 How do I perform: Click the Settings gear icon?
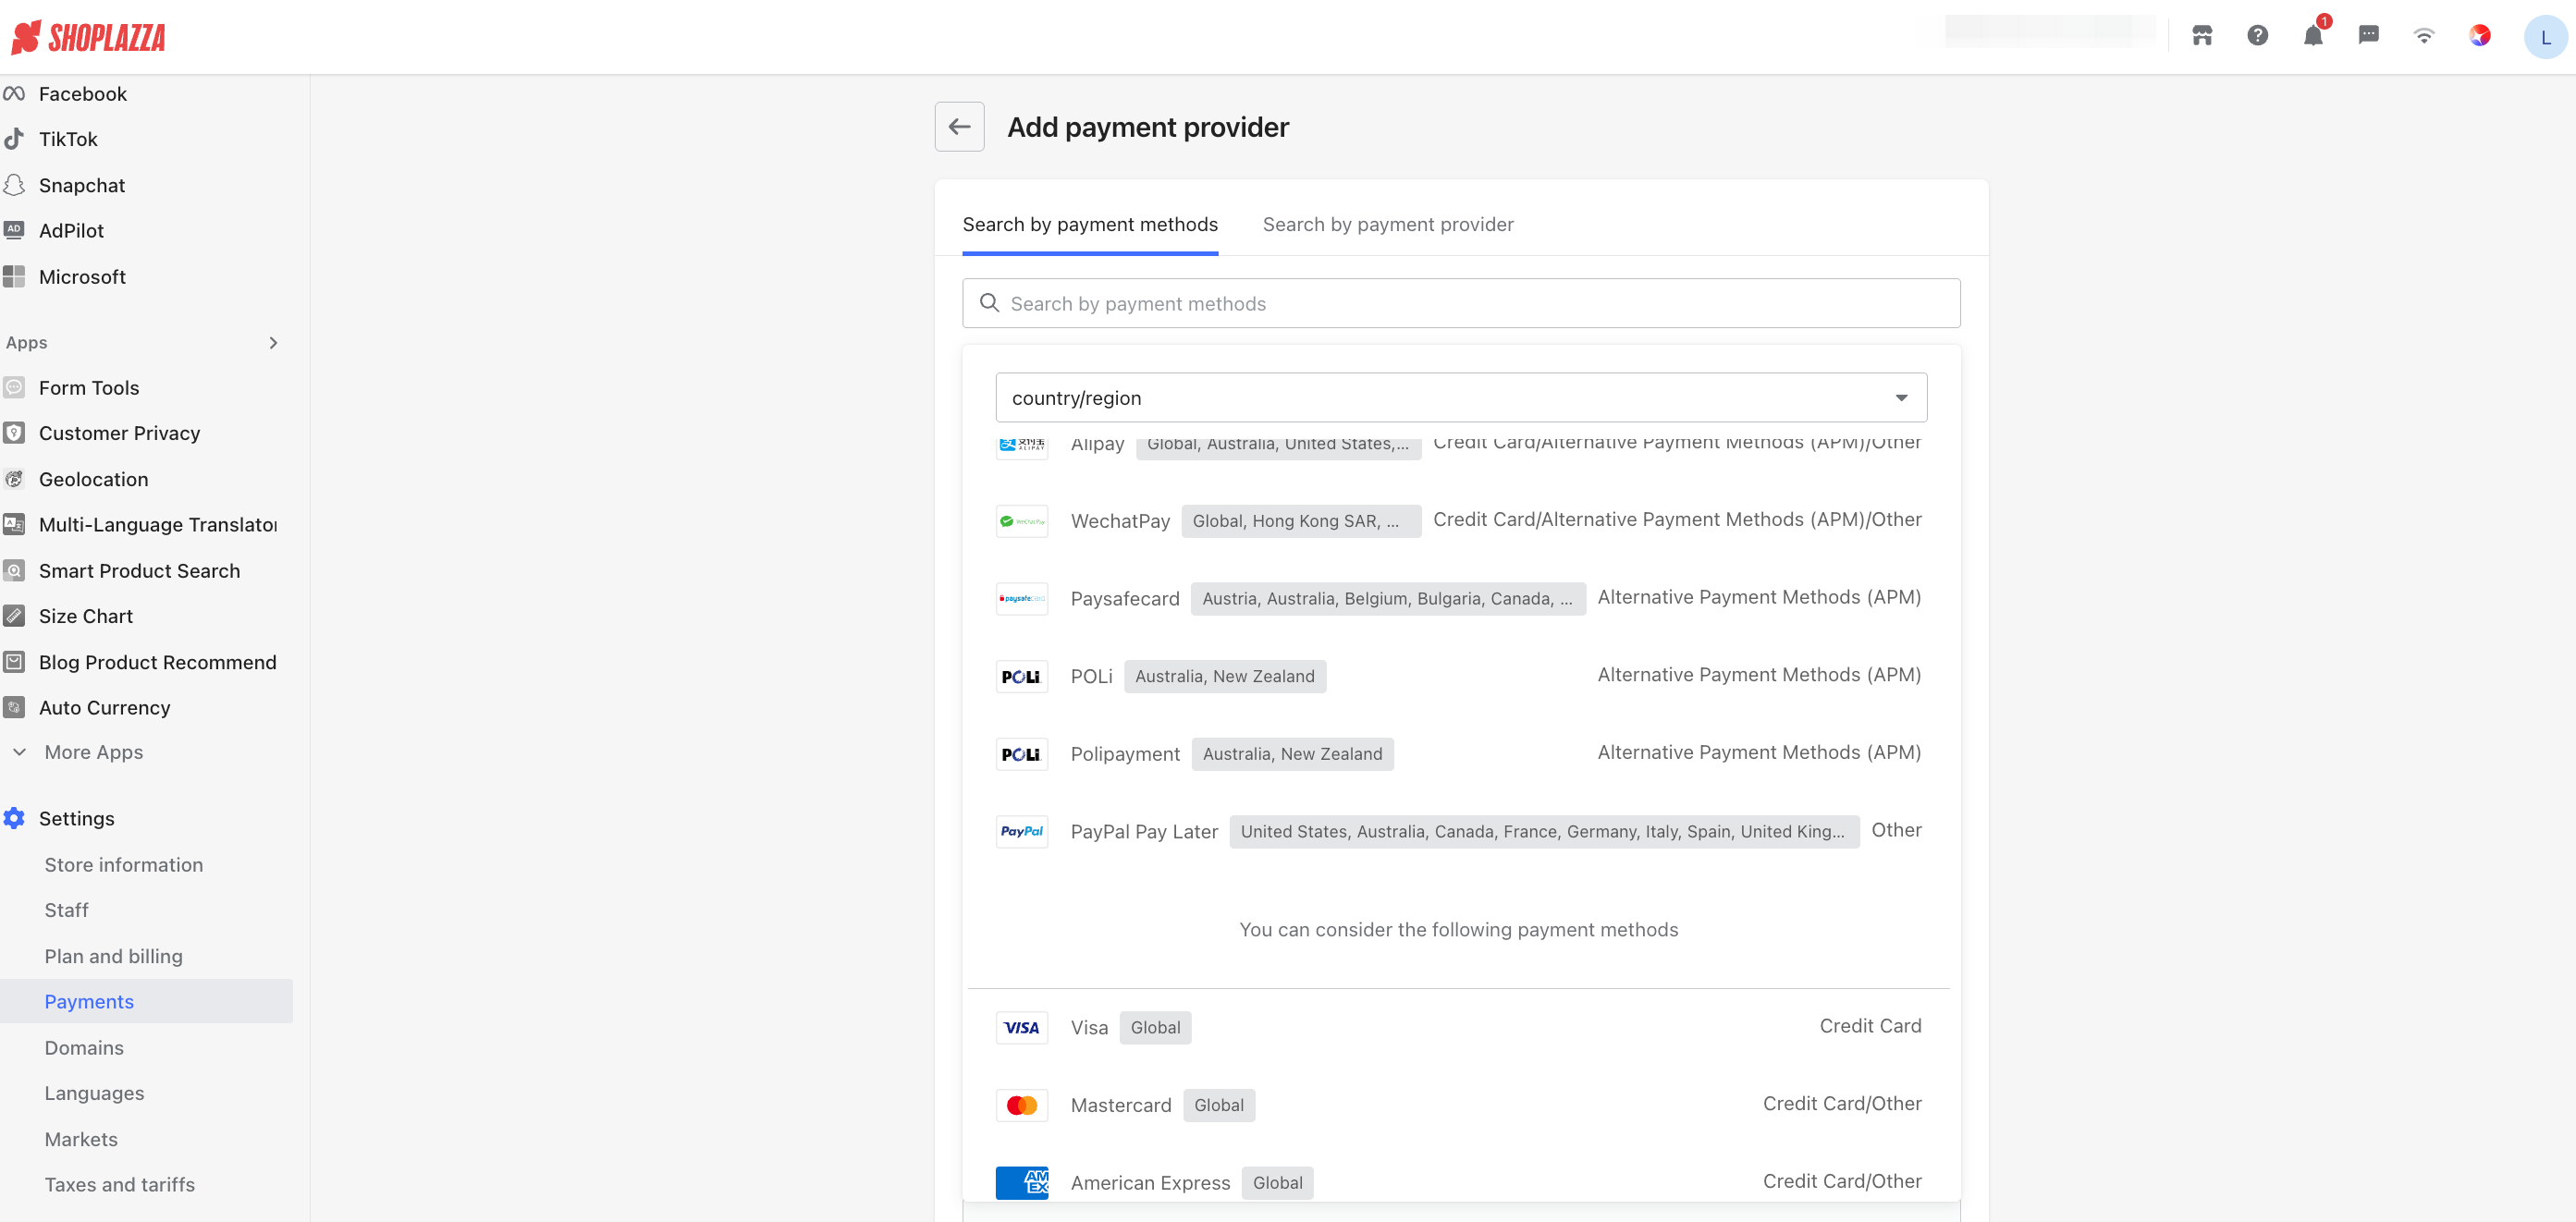click(x=14, y=818)
